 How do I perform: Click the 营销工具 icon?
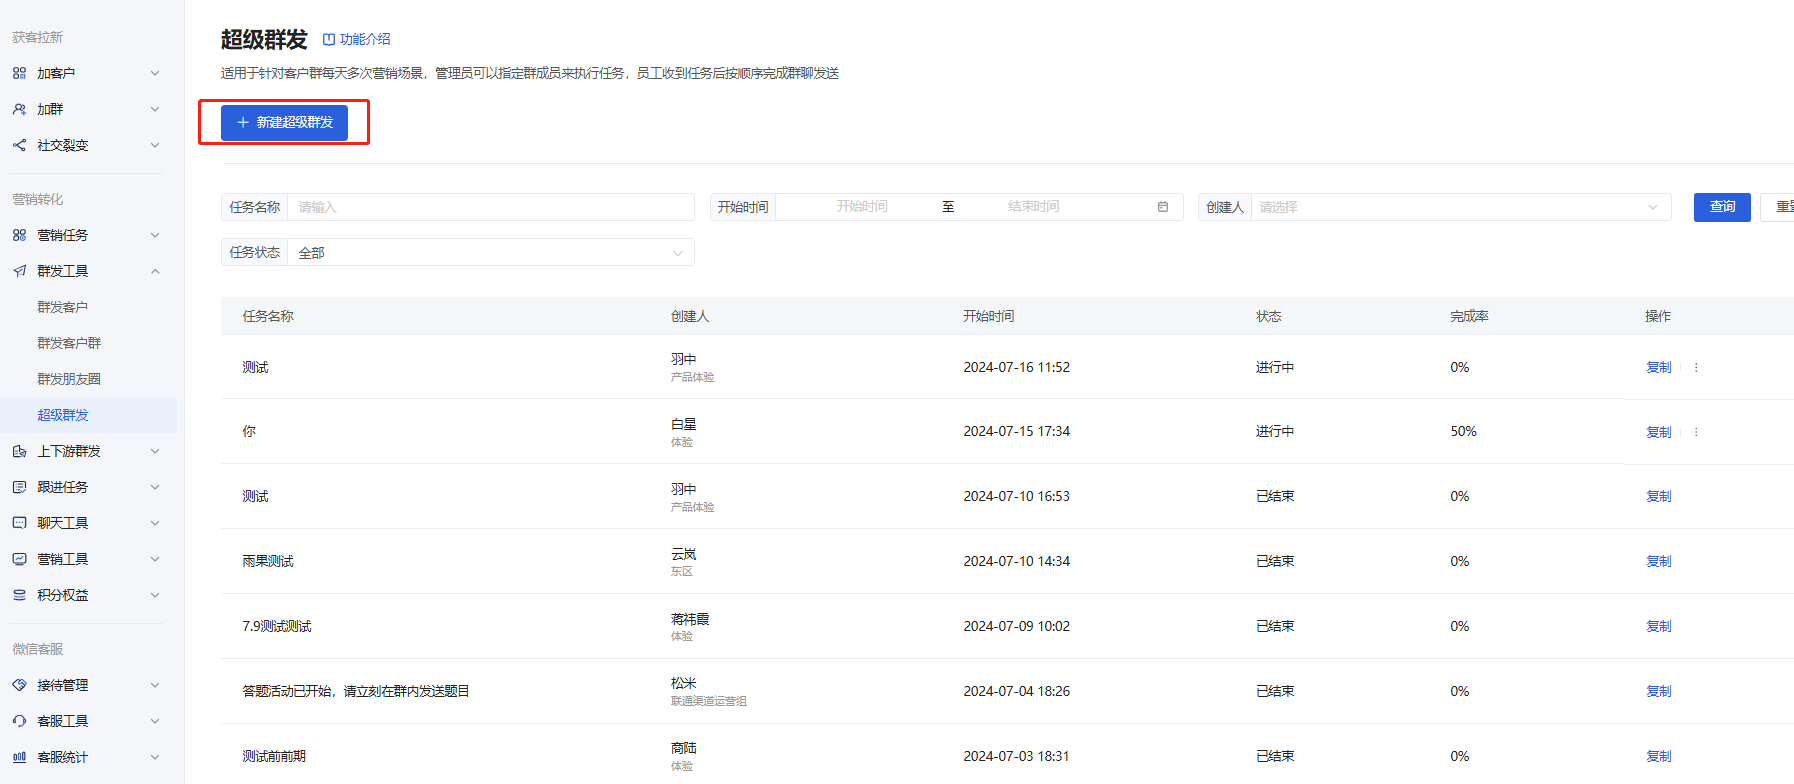(x=19, y=559)
